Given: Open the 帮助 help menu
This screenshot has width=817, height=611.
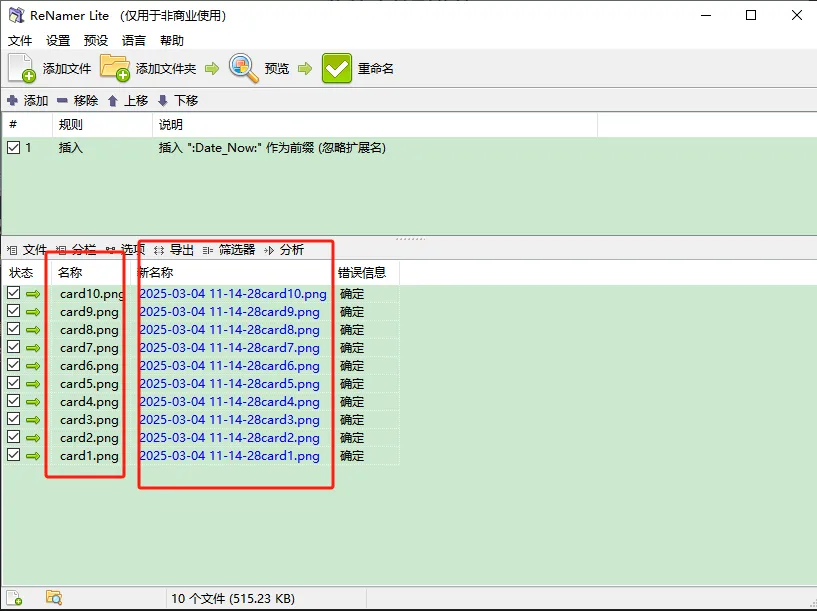Looking at the screenshot, I should [x=172, y=41].
